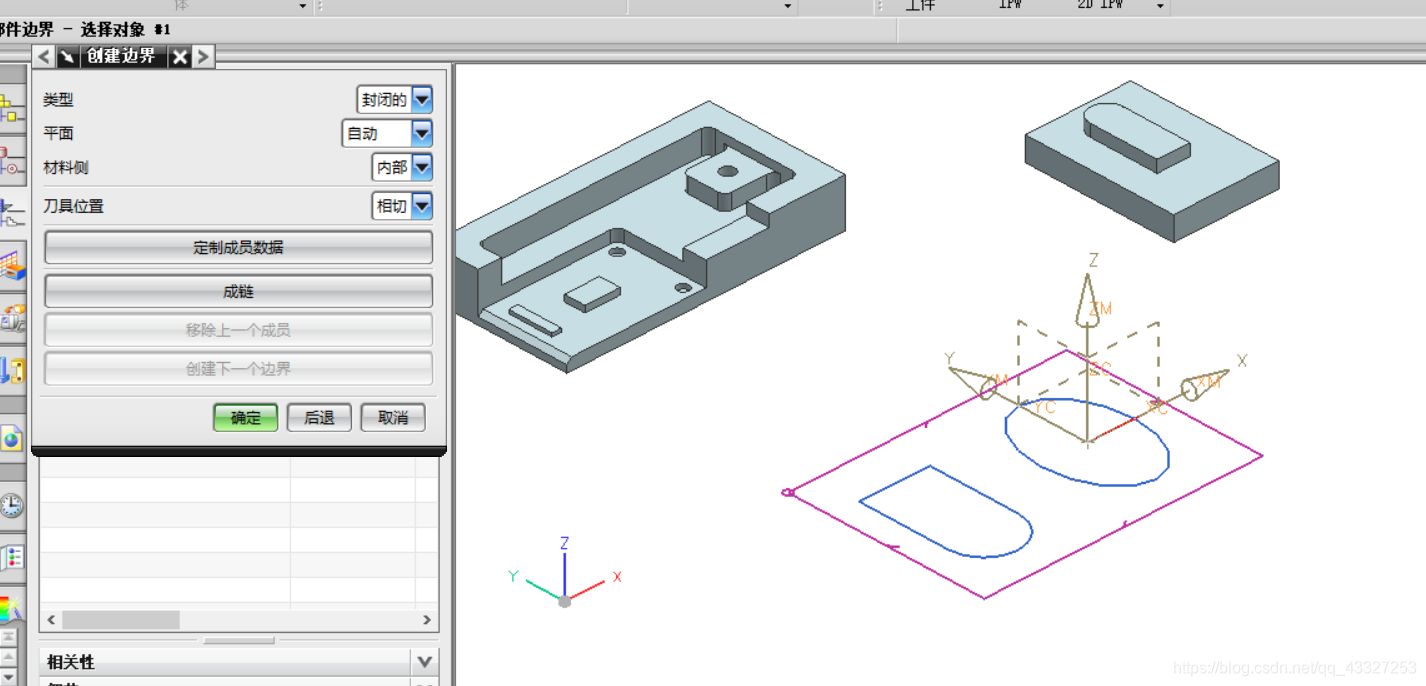This screenshot has width=1426, height=686.
Task: Confirm with the green 确定 button
Action: [x=245, y=417]
